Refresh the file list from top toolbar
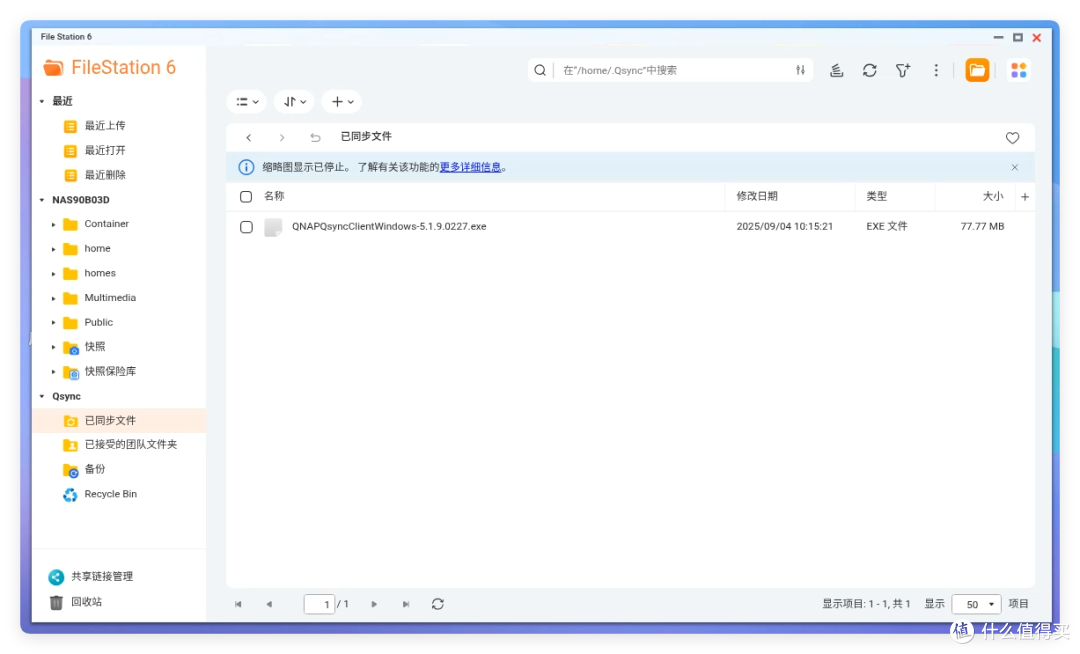The width and height of the screenshot is (1080, 654). point(869,70)
